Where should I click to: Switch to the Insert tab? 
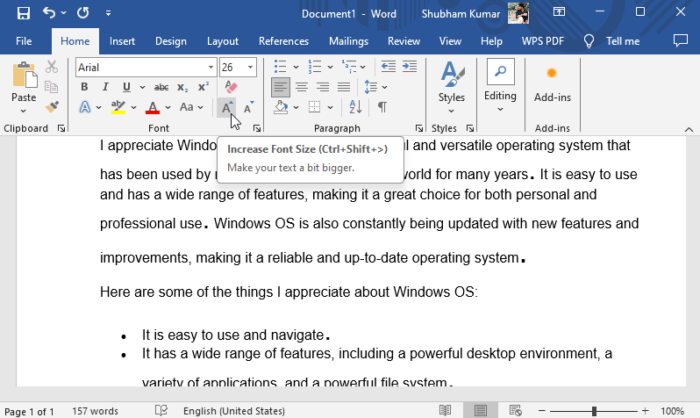(x=122, y=41)
